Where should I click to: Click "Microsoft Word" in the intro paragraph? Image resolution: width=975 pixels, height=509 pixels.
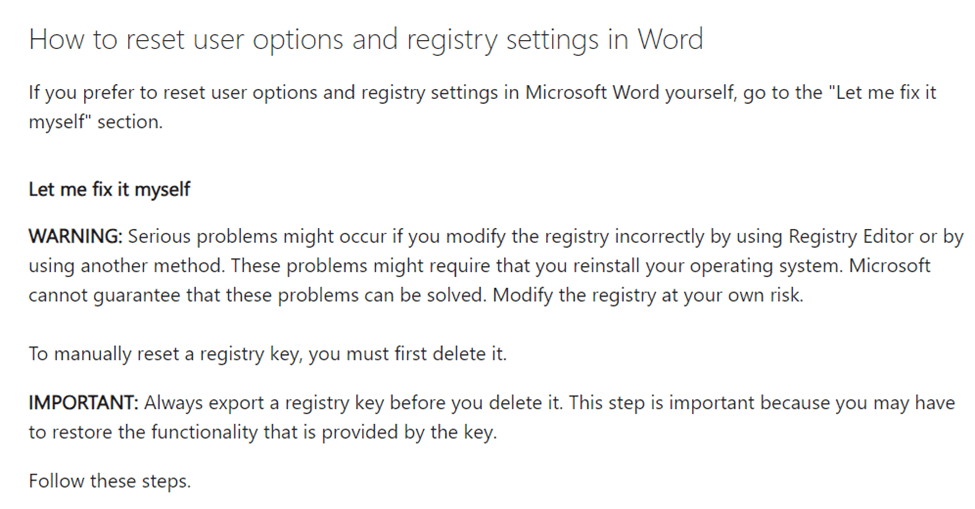(x=592, y=92)
